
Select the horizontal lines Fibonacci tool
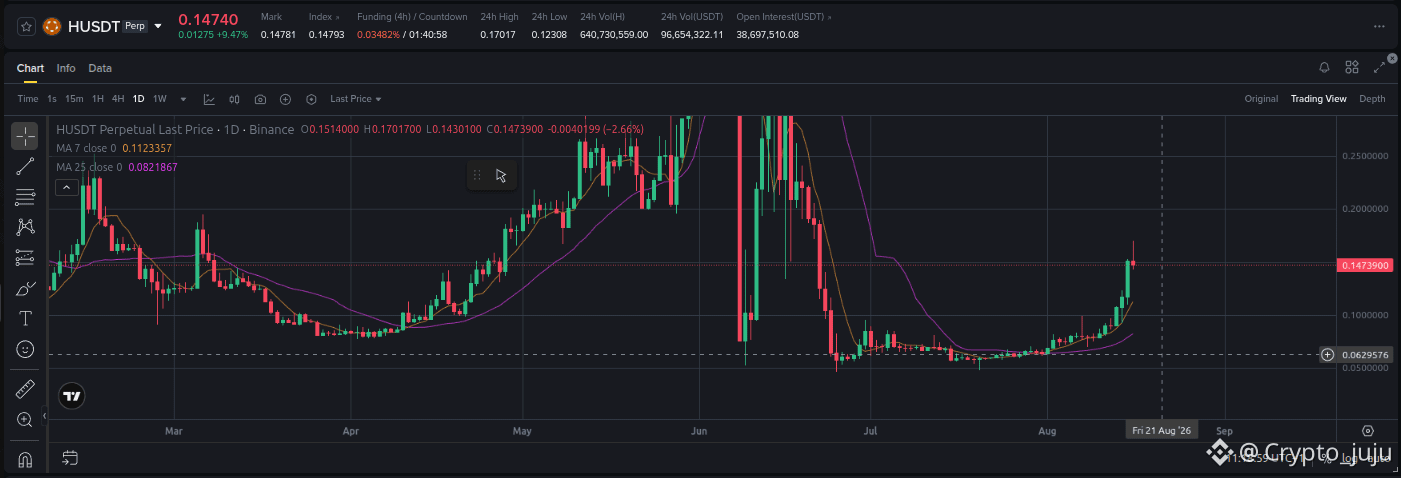point(25,197)
